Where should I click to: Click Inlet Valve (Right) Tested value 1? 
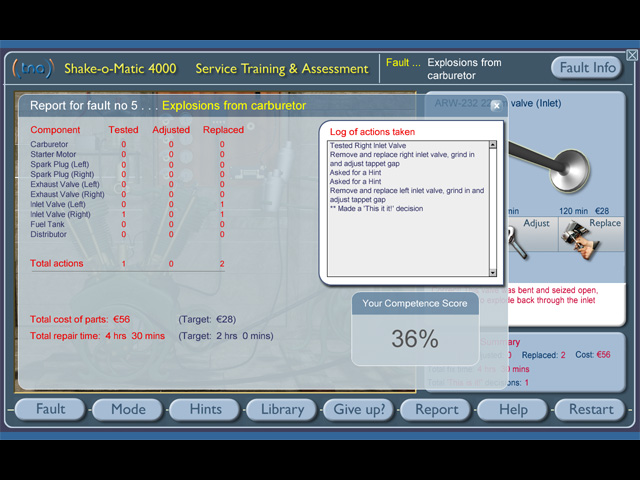124,214
